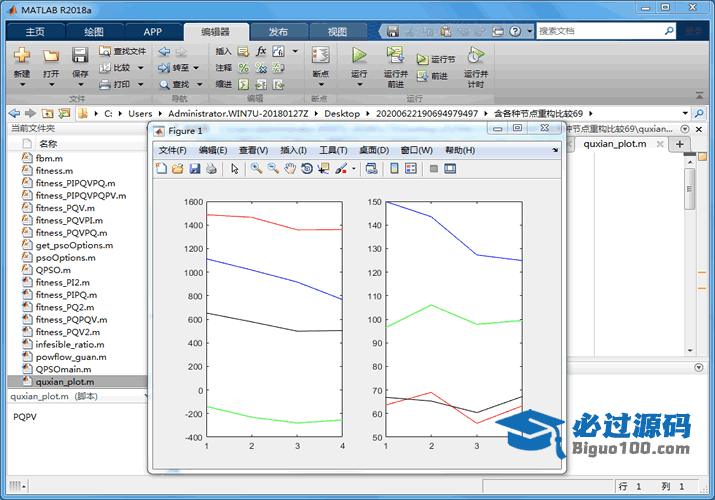This screenshot has width=715, height=500.
Task: Click the insert section icon next to 插入
Action: tap(244, 51)
